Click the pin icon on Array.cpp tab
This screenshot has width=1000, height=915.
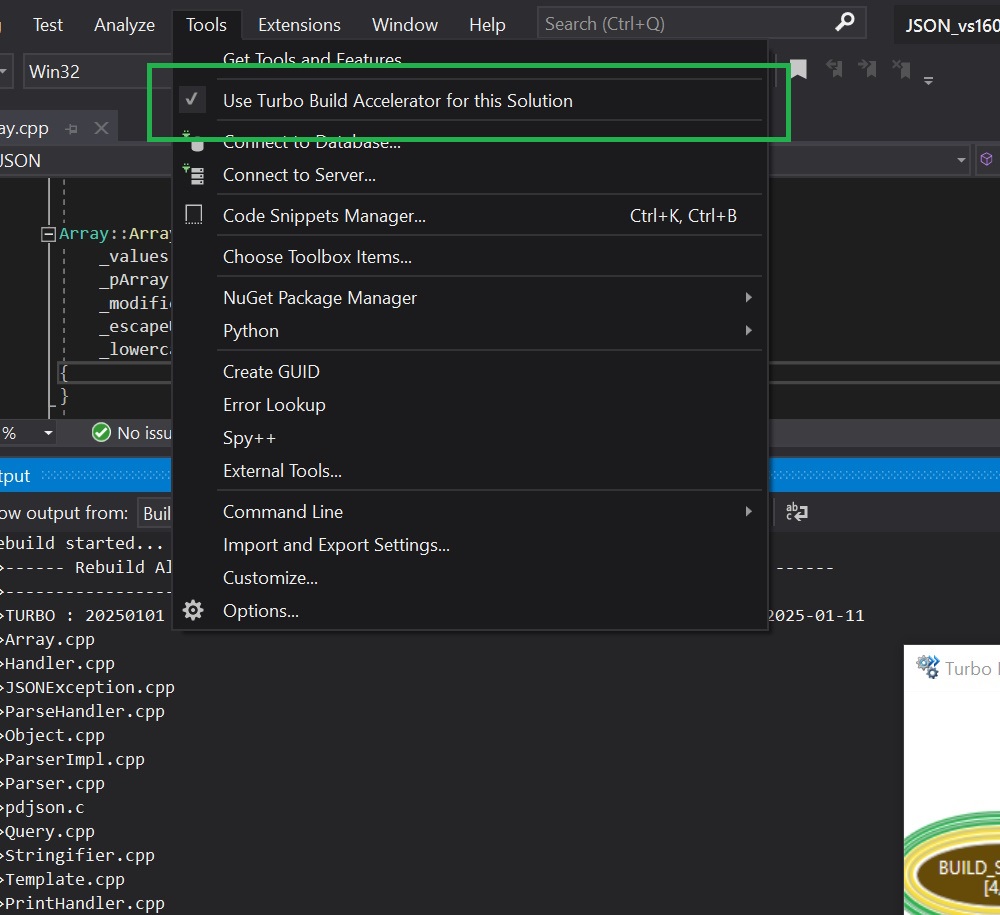pos(71,129)
